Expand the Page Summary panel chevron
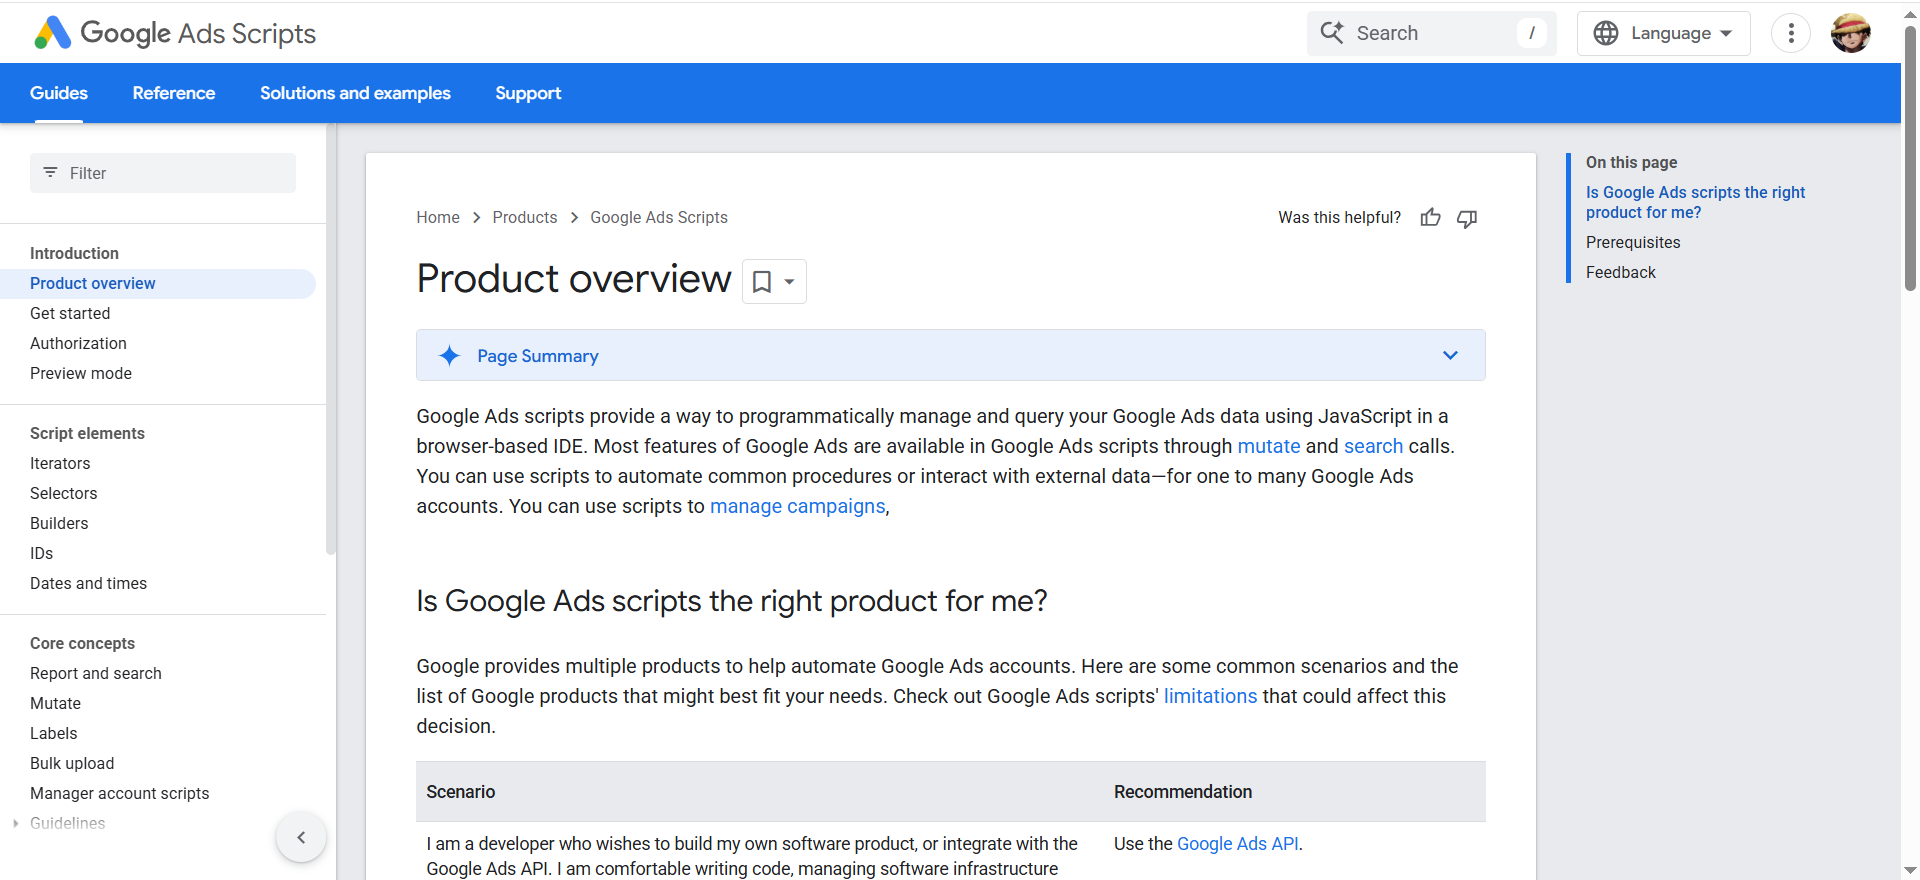This screenshot has width=1920, height=880. [1450, 356]
